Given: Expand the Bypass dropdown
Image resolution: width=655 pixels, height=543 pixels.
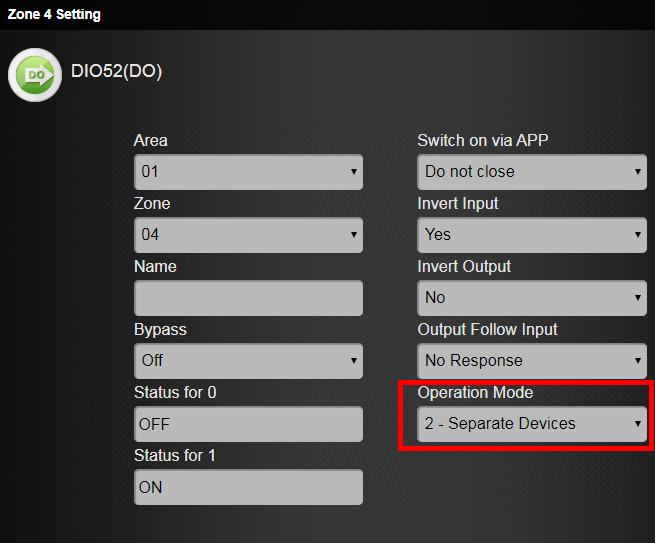Looking at the screenshot, I should [x=248, y=361].
